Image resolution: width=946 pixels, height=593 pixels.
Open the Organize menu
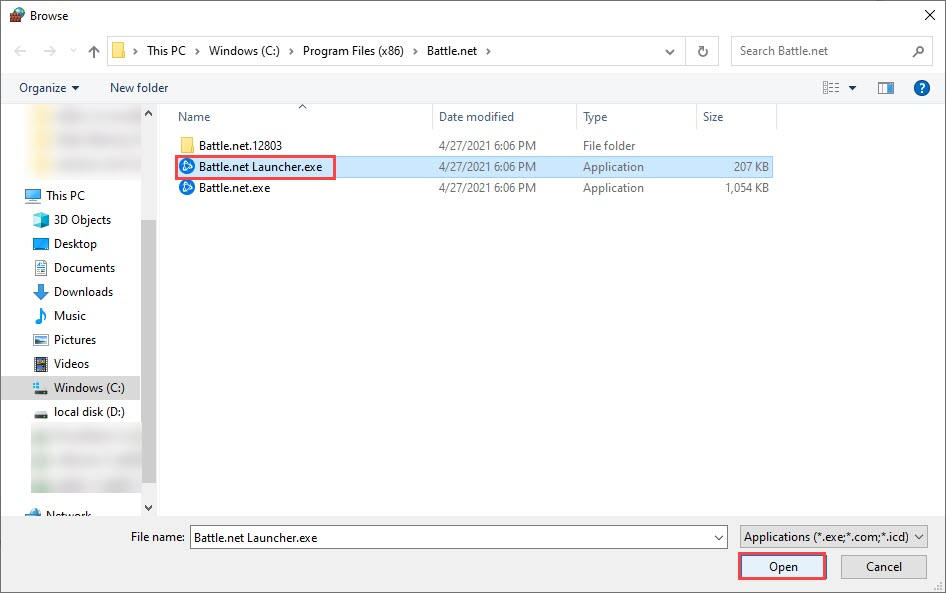(49, 88)
